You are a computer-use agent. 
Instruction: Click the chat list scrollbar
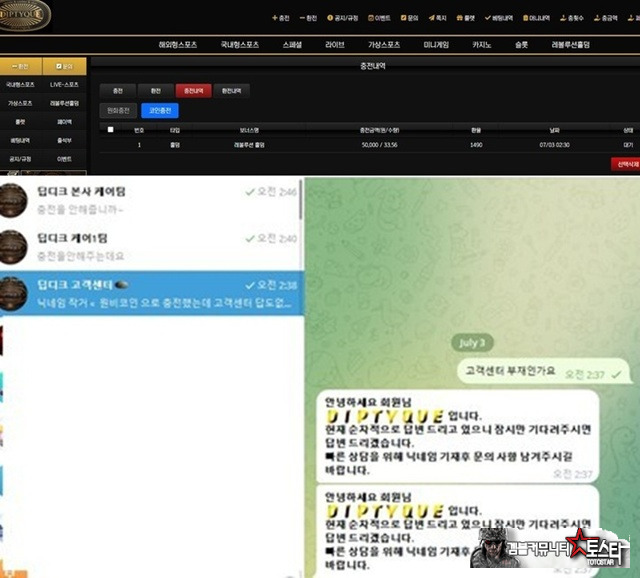(x=301, y=198)
